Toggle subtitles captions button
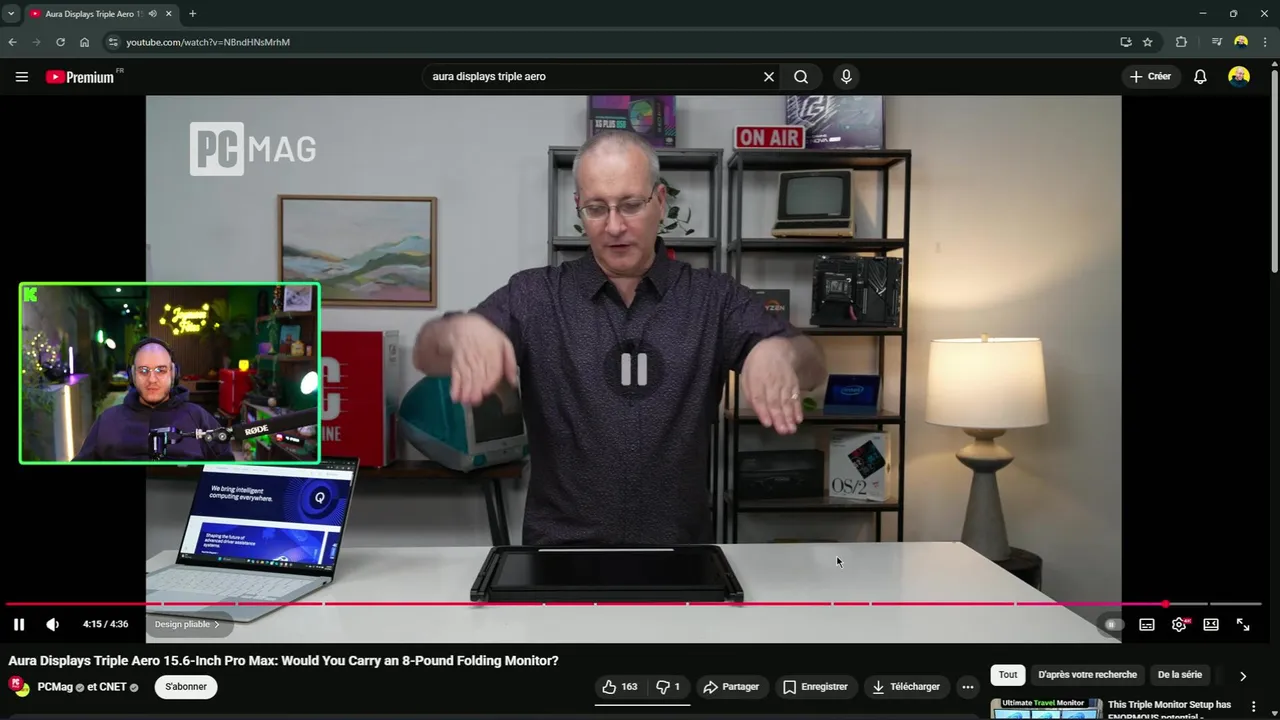 (x=1147, y=624)
